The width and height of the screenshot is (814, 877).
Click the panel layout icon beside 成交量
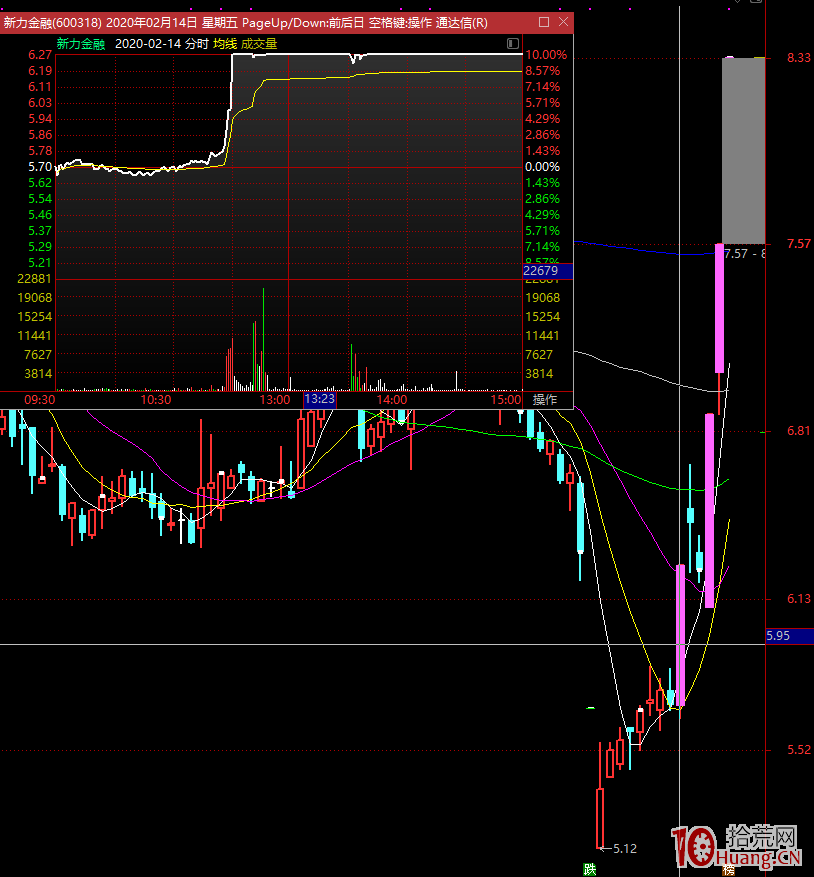513,44
